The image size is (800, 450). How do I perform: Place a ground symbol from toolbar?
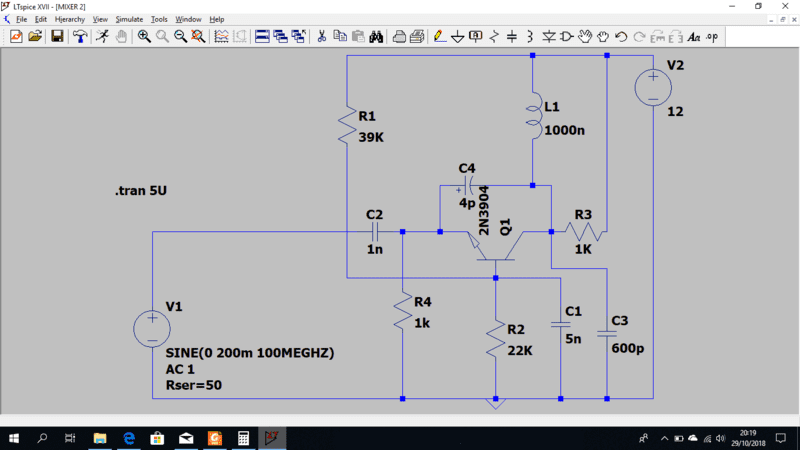[x=457, y=37]
